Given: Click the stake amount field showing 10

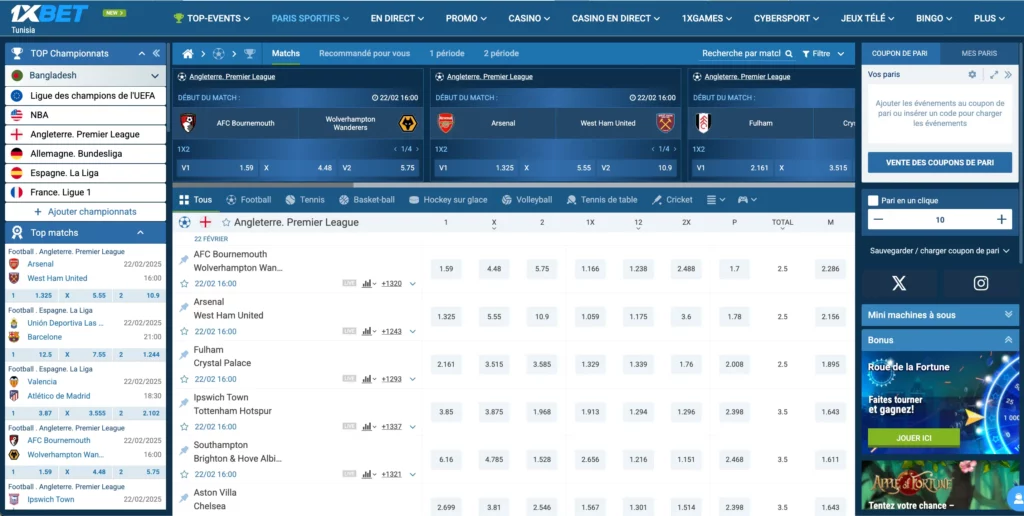Looking at the screenshot, I should tap(940, 219).
